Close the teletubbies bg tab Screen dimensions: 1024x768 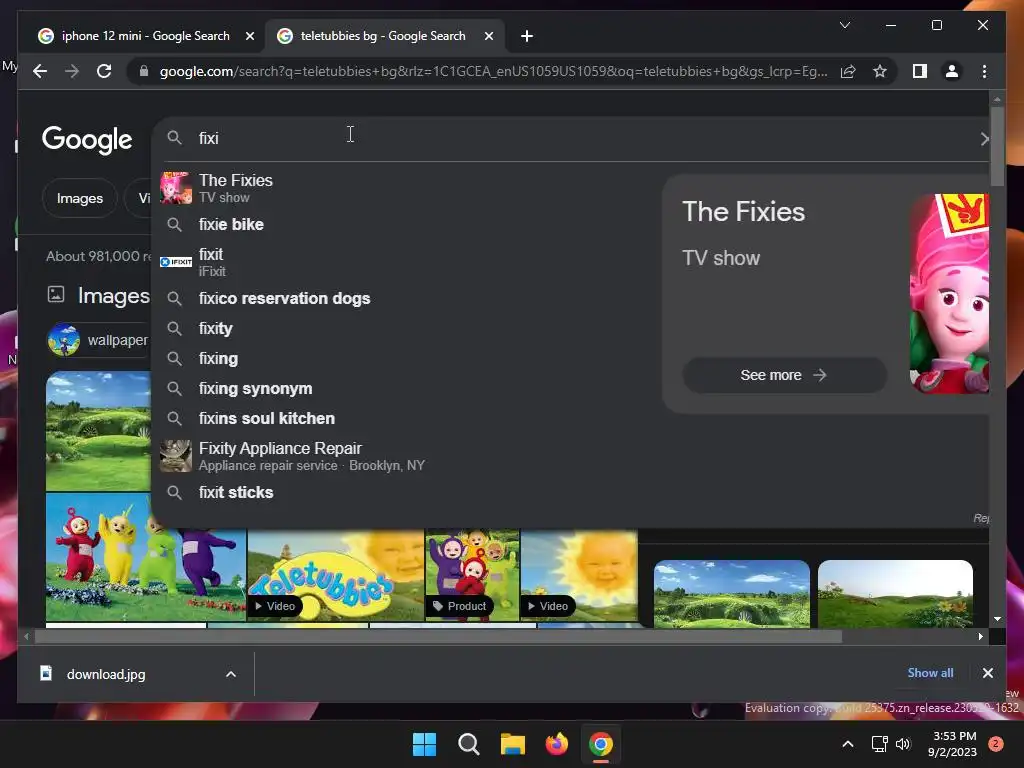(x=488, y=36)
